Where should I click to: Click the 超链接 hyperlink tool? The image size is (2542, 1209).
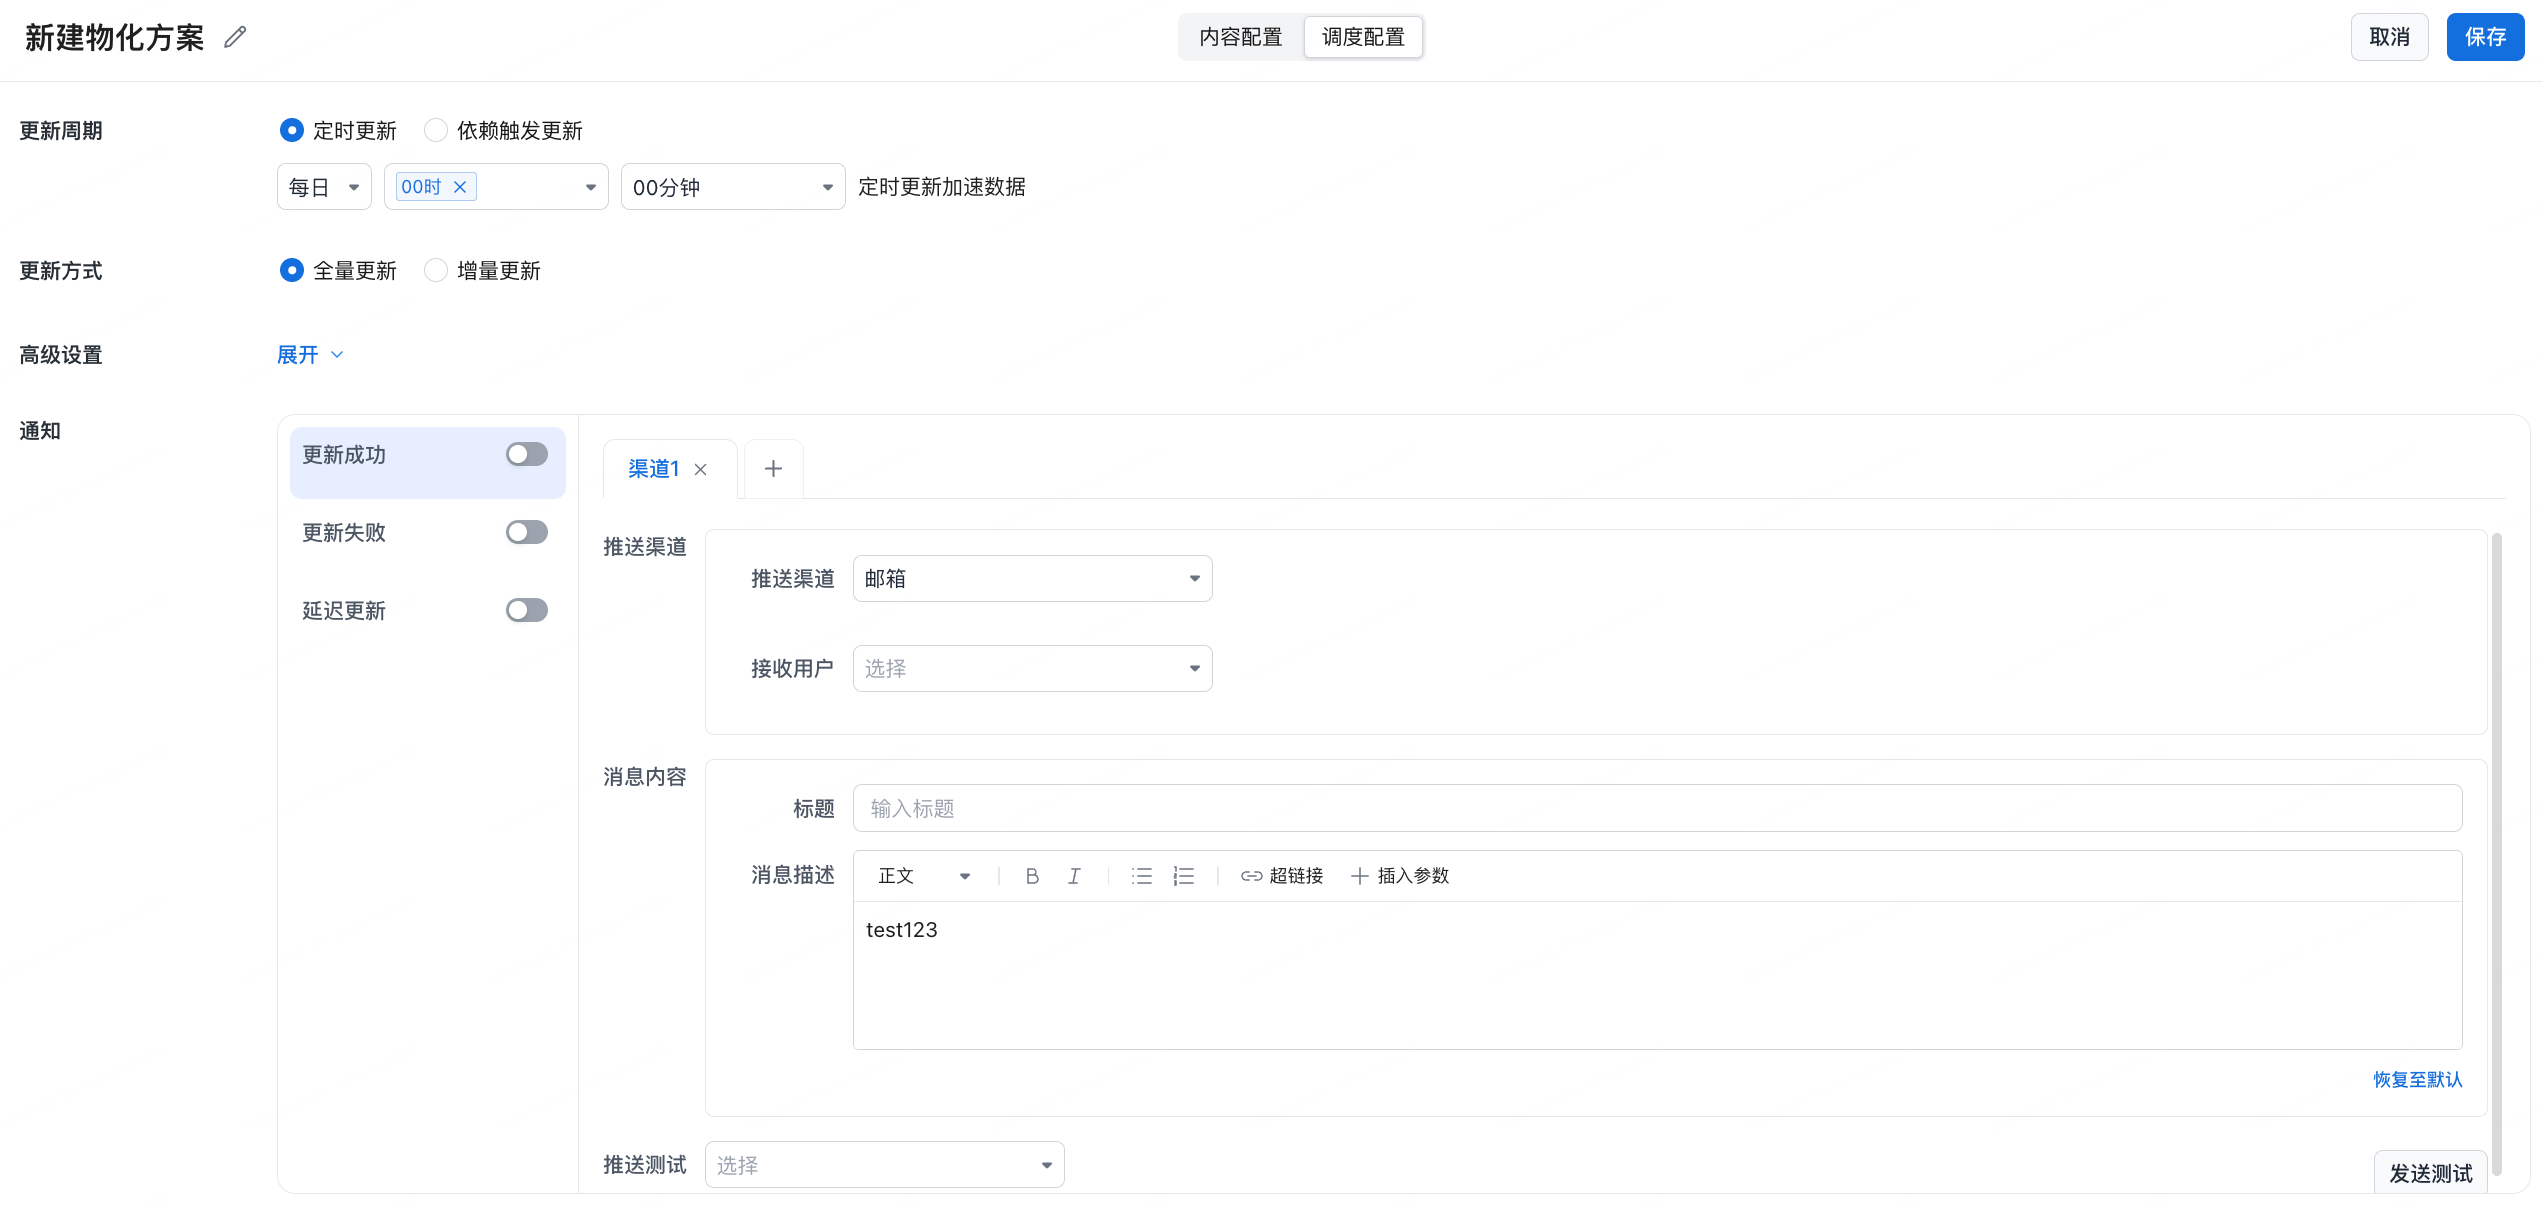(x=1282, y=876)
